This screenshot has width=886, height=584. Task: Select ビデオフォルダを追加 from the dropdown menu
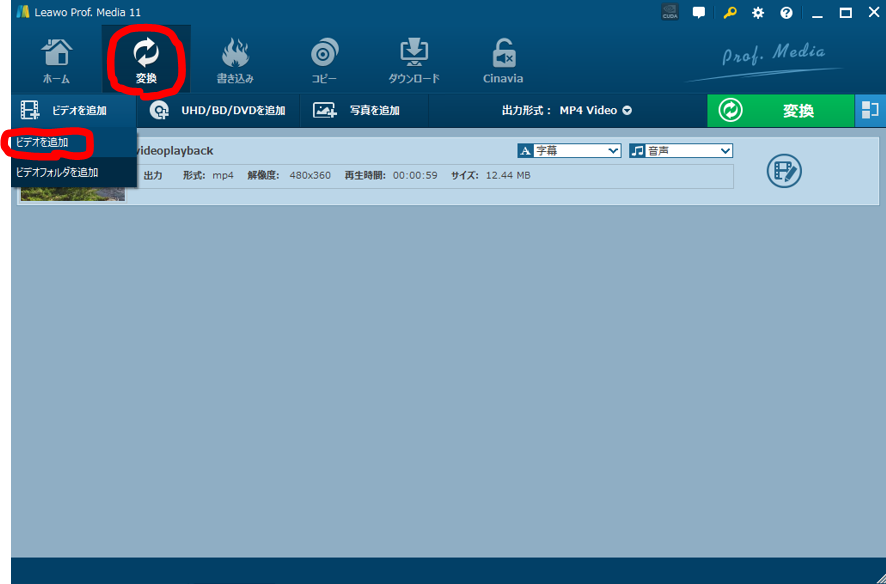pos(57,172)
